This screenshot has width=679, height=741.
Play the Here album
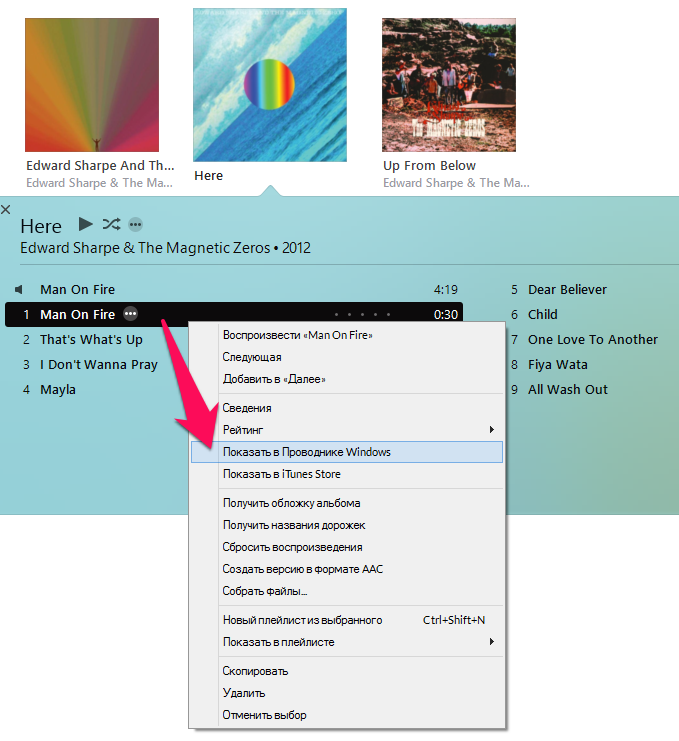[86, 224]
